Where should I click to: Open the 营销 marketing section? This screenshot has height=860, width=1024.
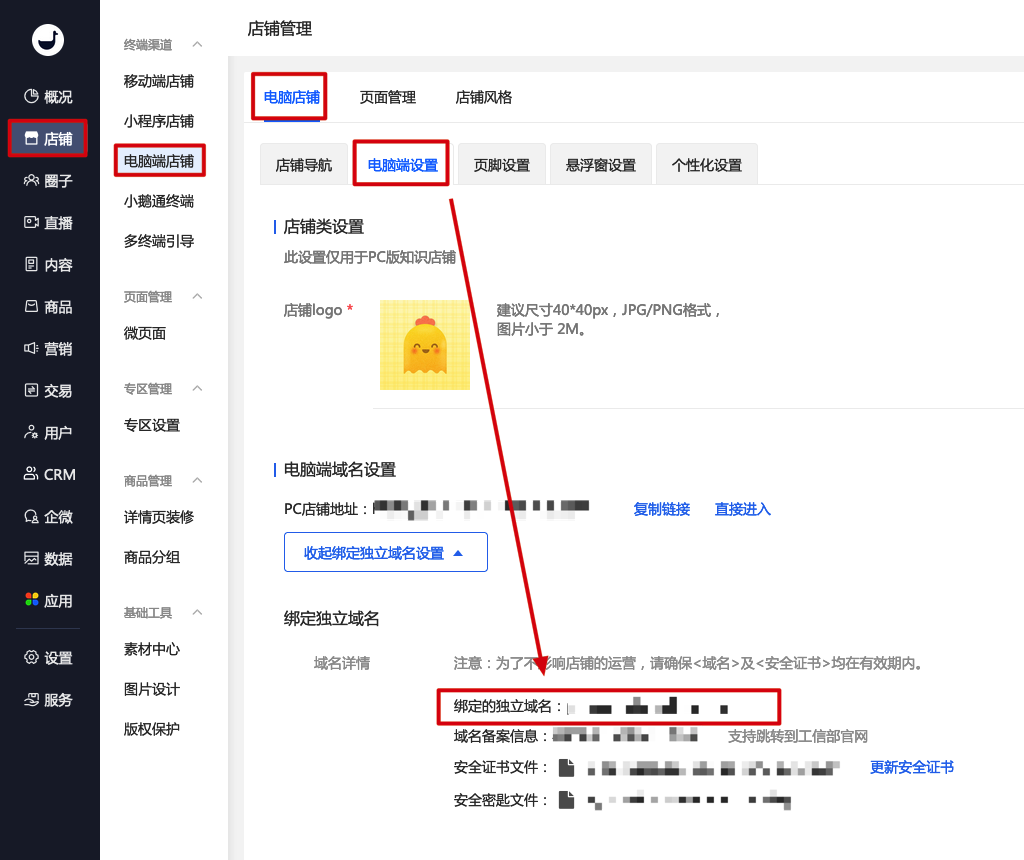48,349
